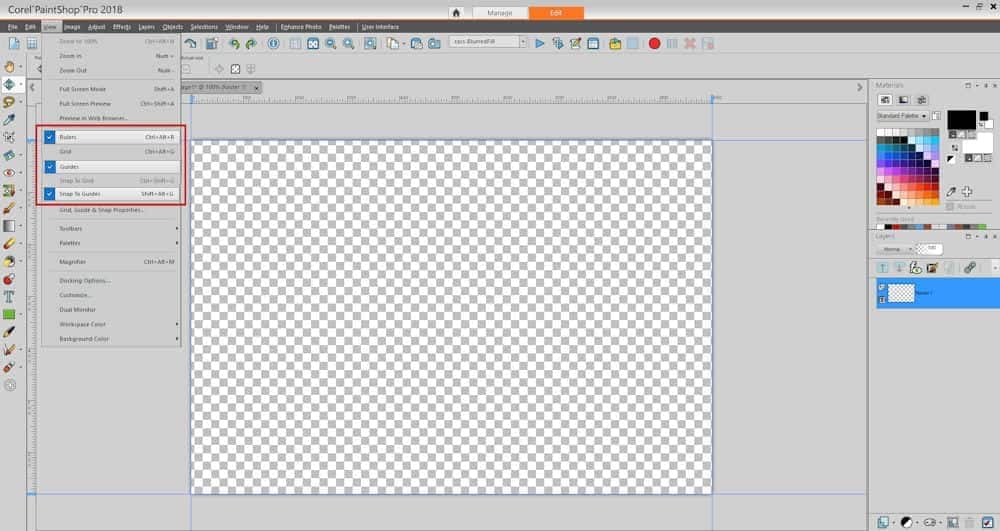This screenshot has width=1000, height=531.
Task: Select the Text tool
Action: (x=10, y=296)
